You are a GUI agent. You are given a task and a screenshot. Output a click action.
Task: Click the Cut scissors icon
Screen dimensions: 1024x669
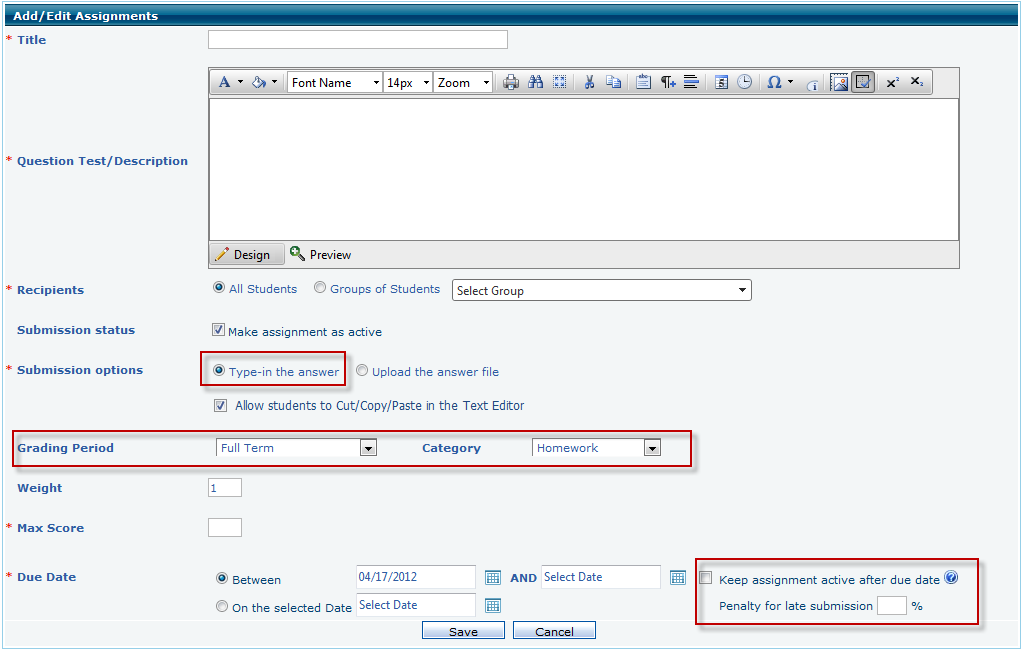point(589,83)
